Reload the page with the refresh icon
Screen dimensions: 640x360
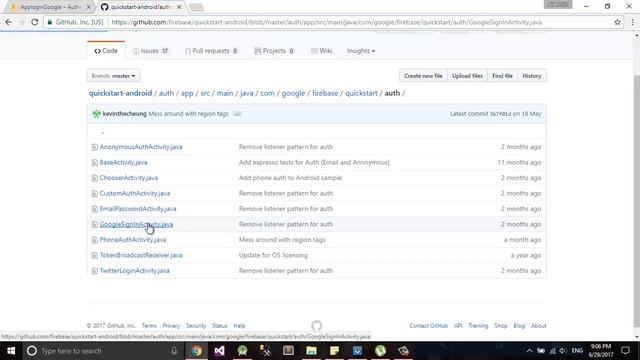(x=35, y=22)
